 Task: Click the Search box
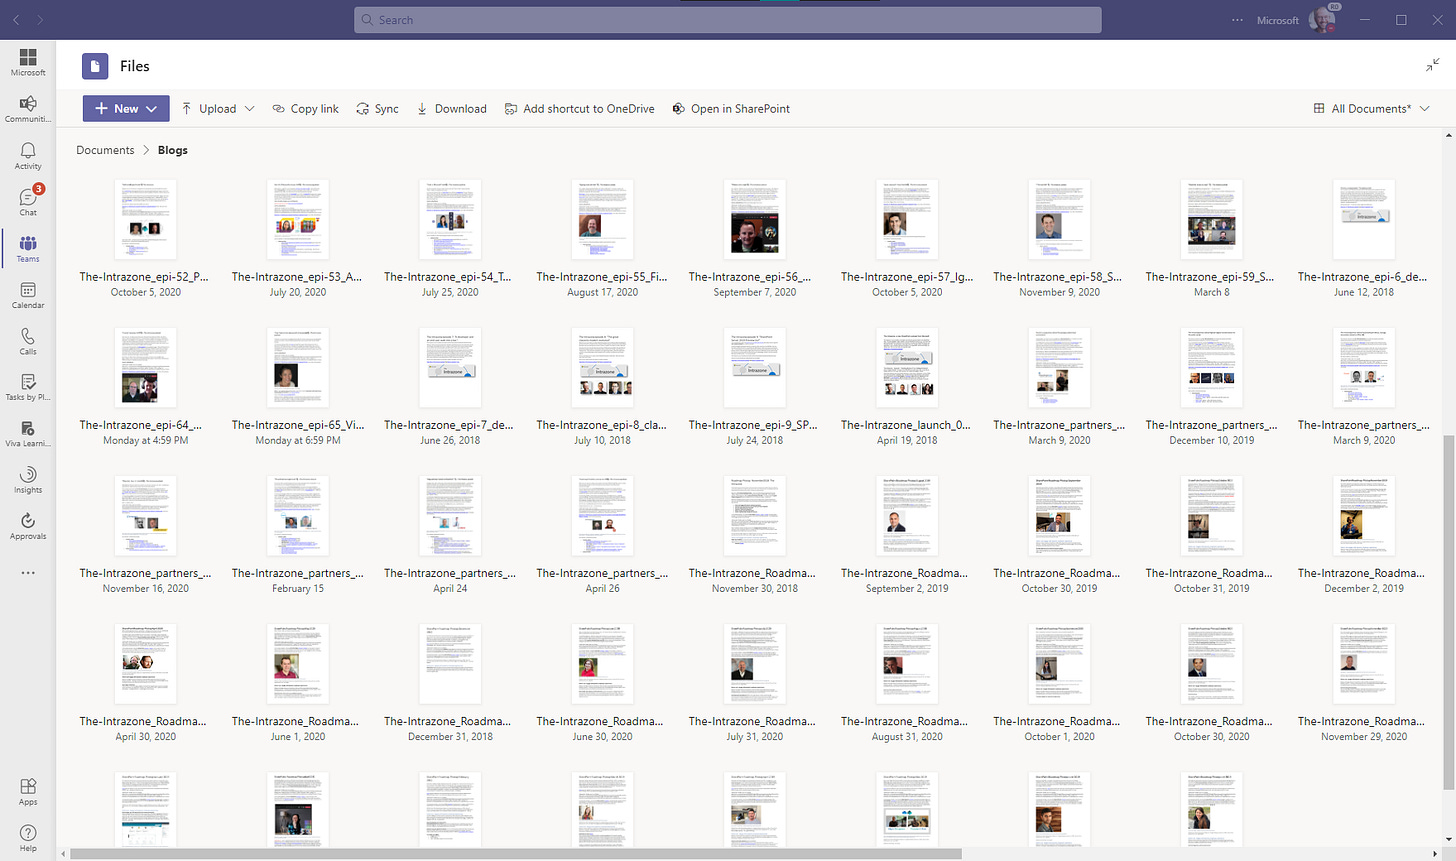pos(728,20)
